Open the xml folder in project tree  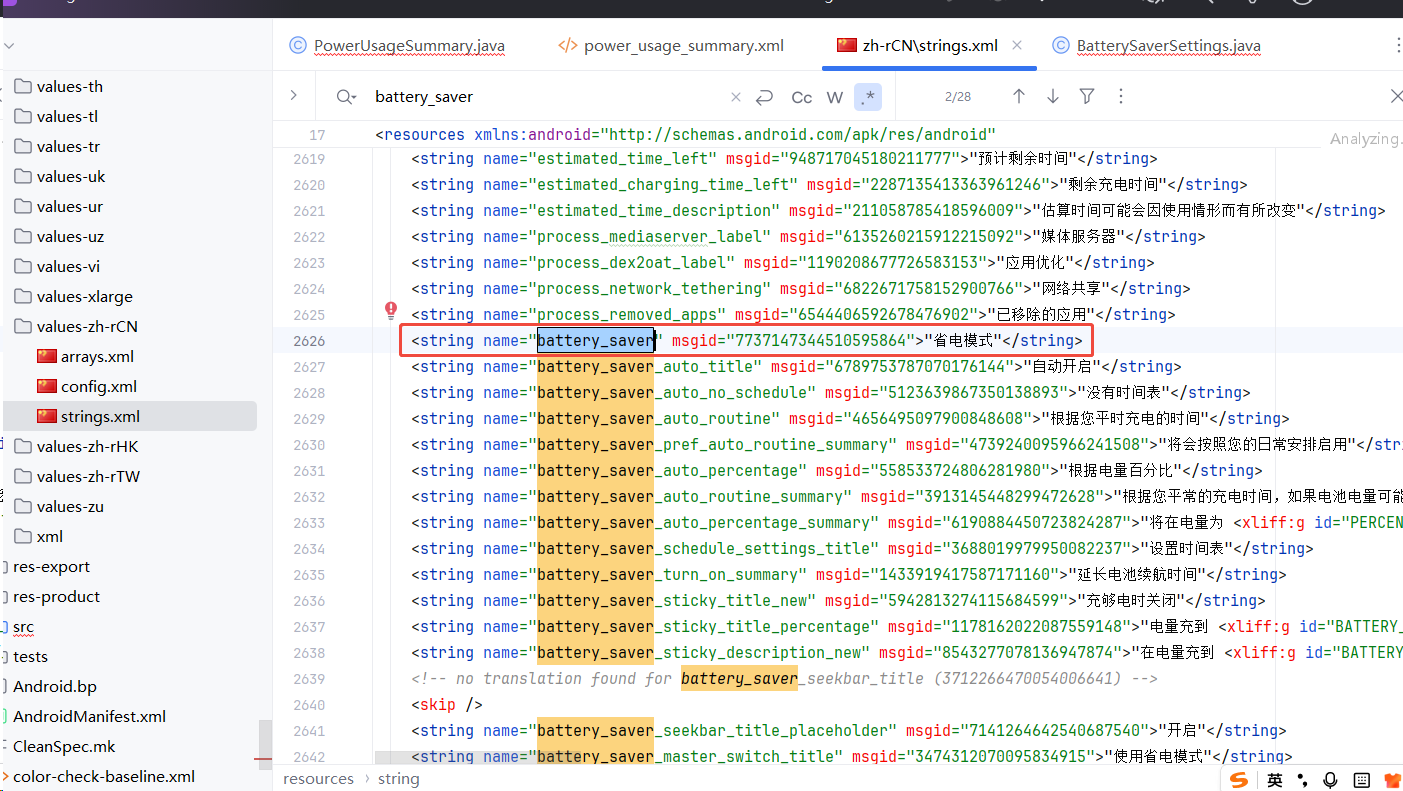[39, 537]
